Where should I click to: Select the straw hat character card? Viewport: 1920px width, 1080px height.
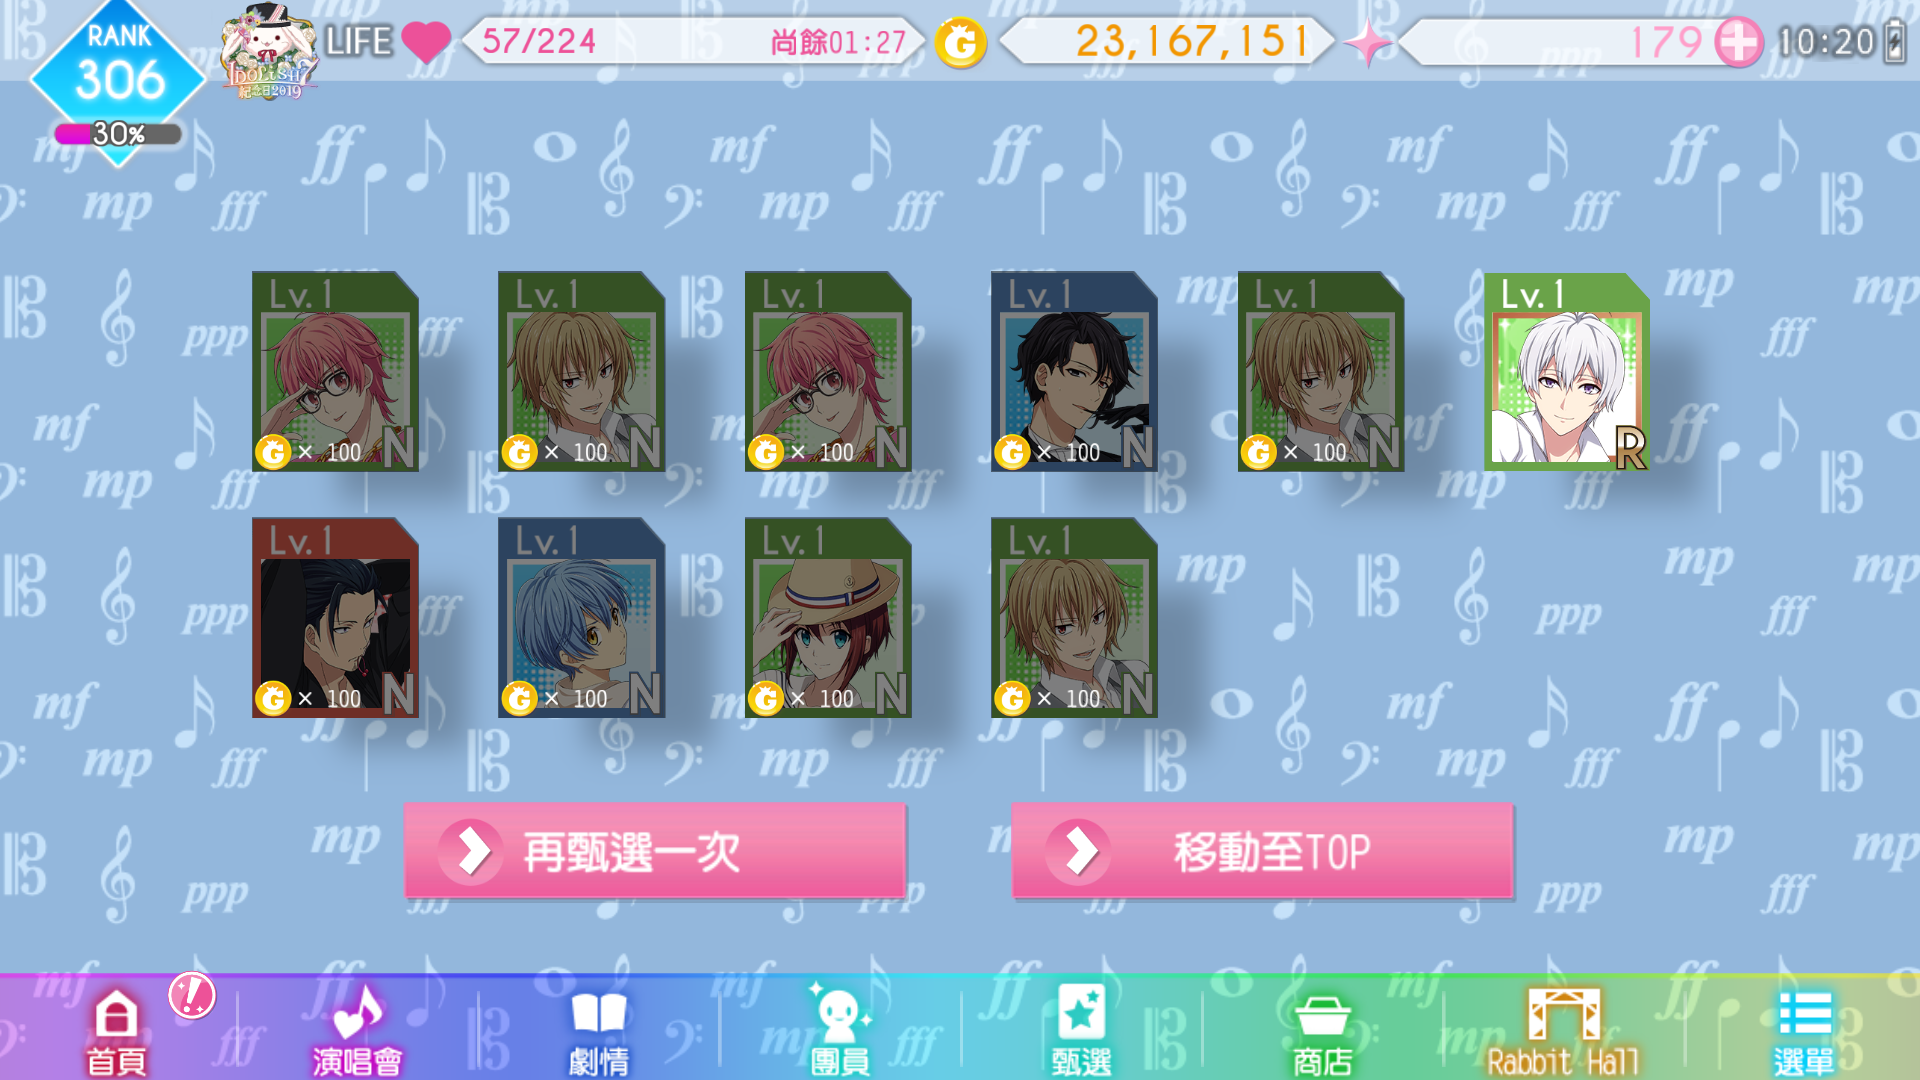[828, 617]
